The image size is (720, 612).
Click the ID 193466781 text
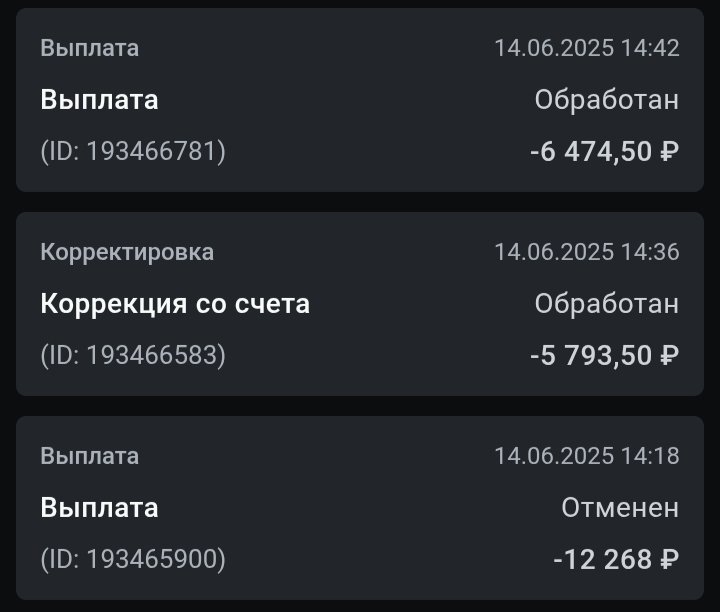[x=133, y=151]
